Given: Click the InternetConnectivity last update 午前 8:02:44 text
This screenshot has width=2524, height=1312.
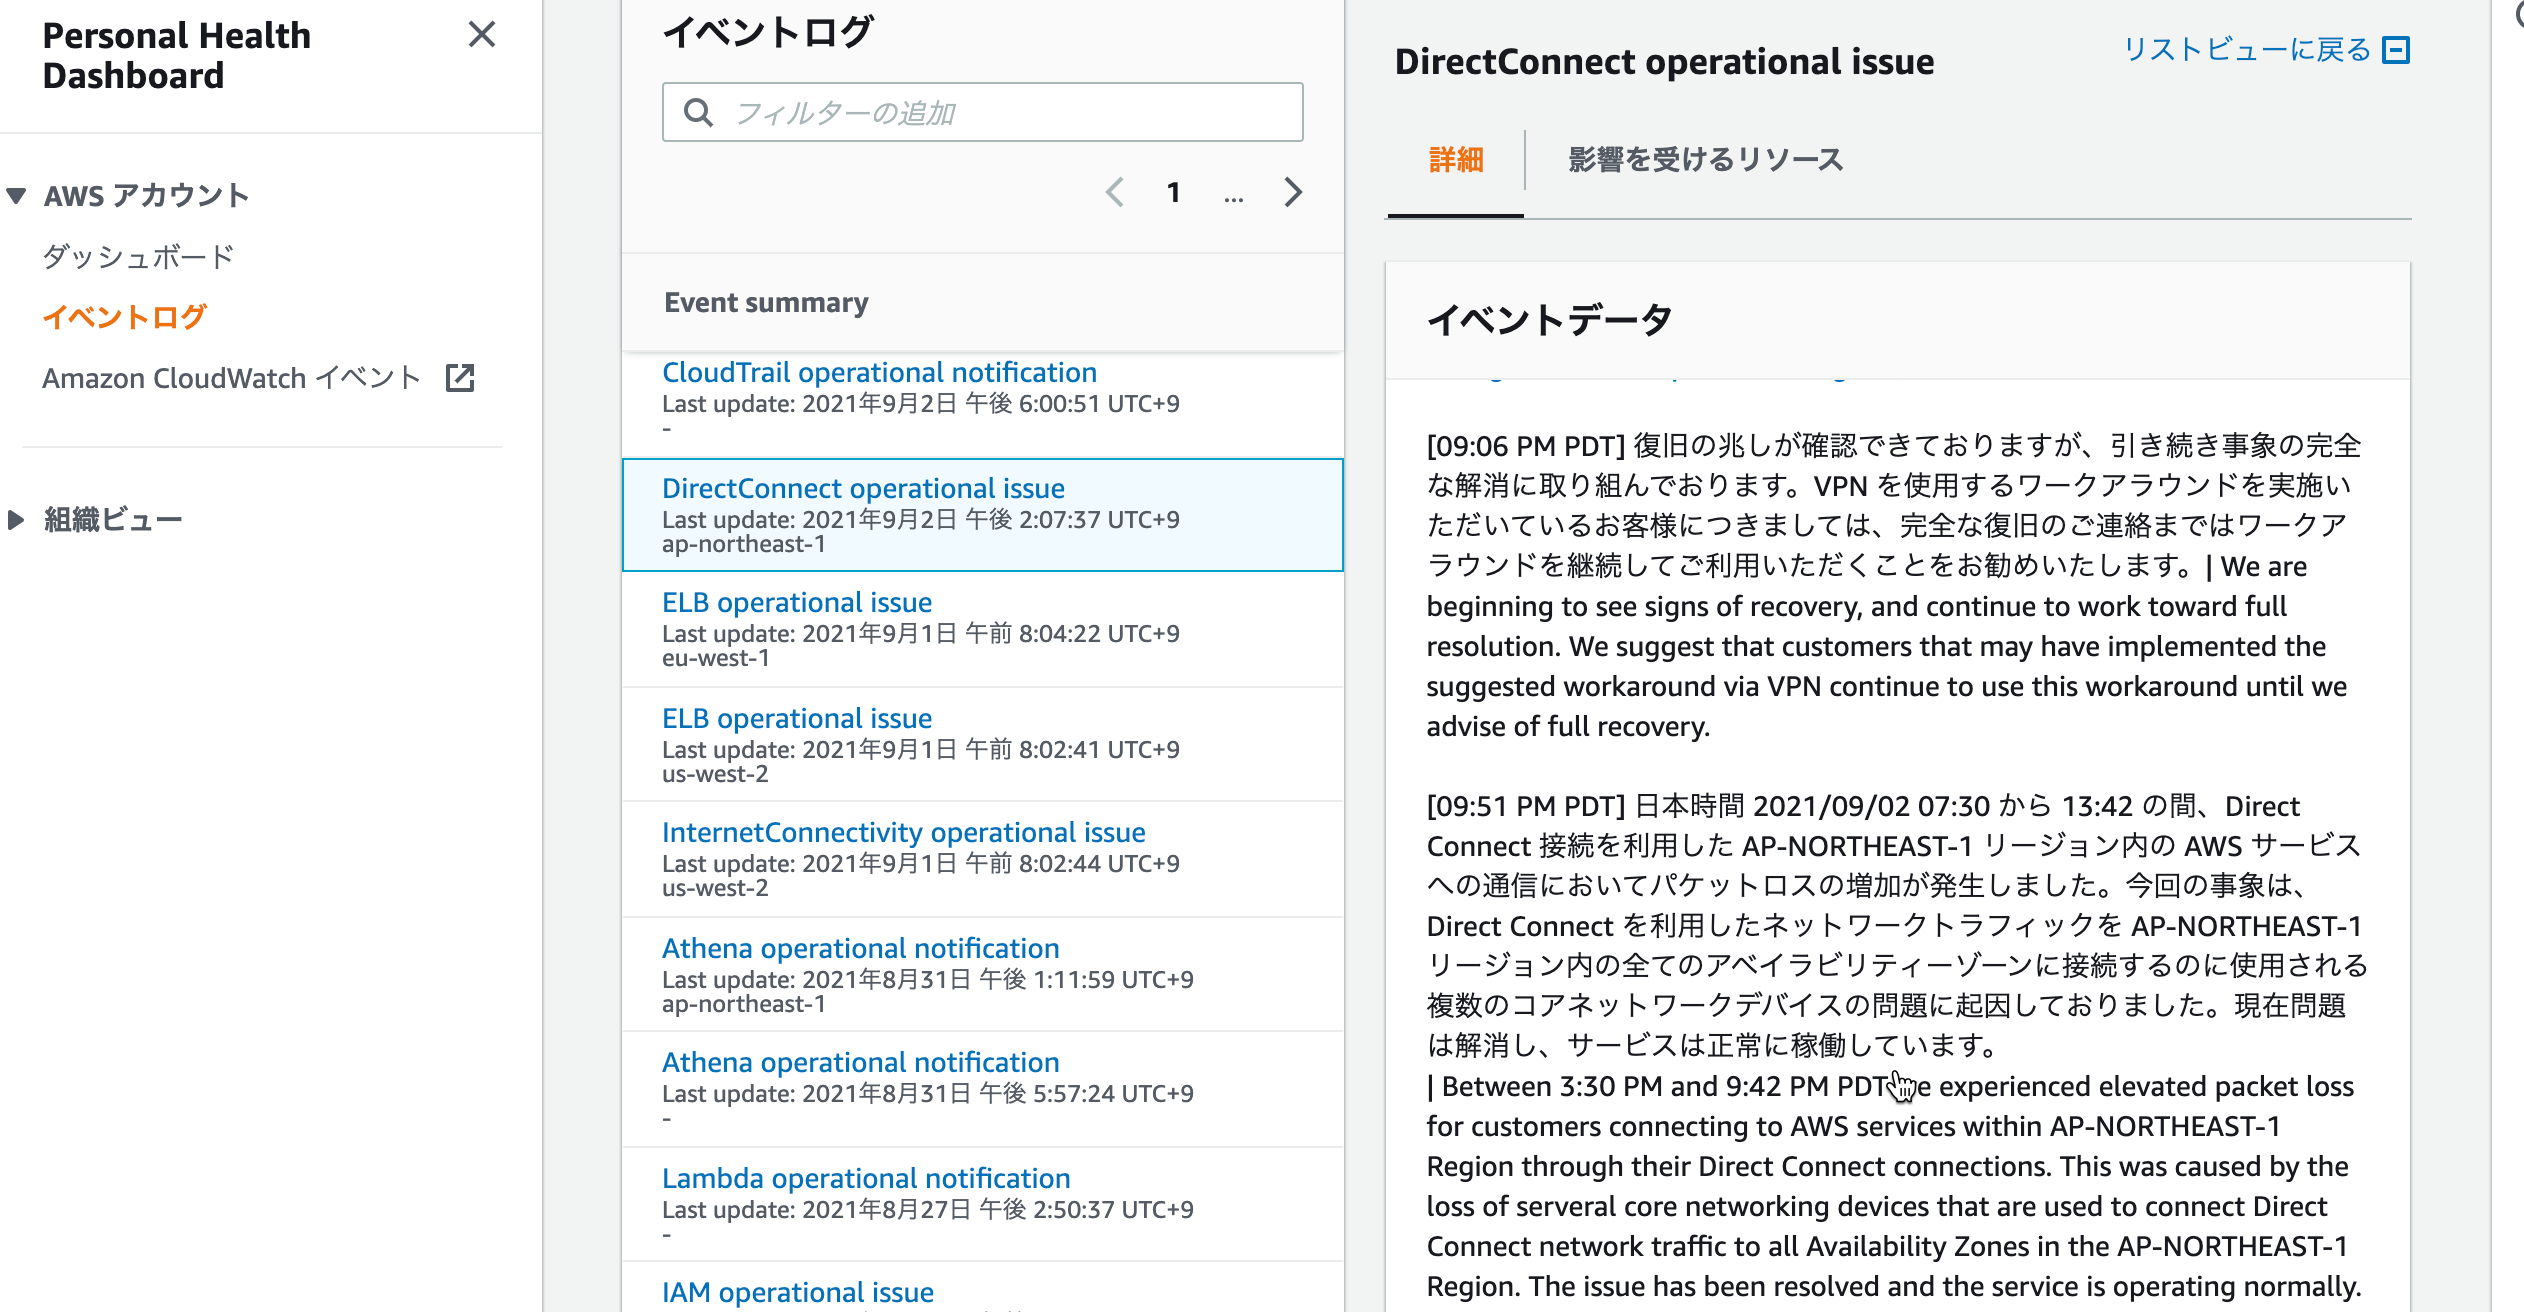Looking at the screenshot, I should 921,863.
